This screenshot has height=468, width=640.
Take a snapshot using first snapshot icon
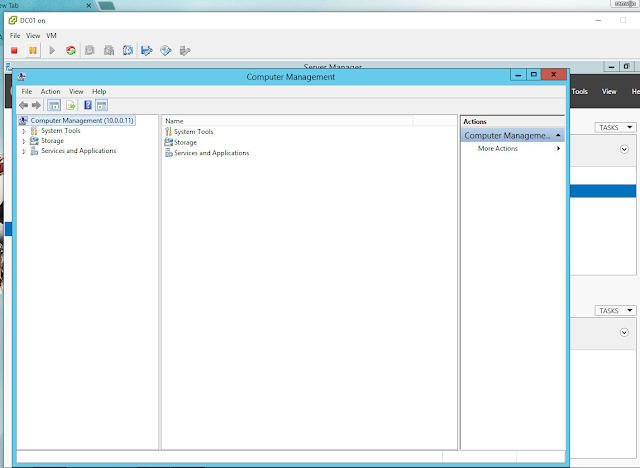tap(90, 51)
